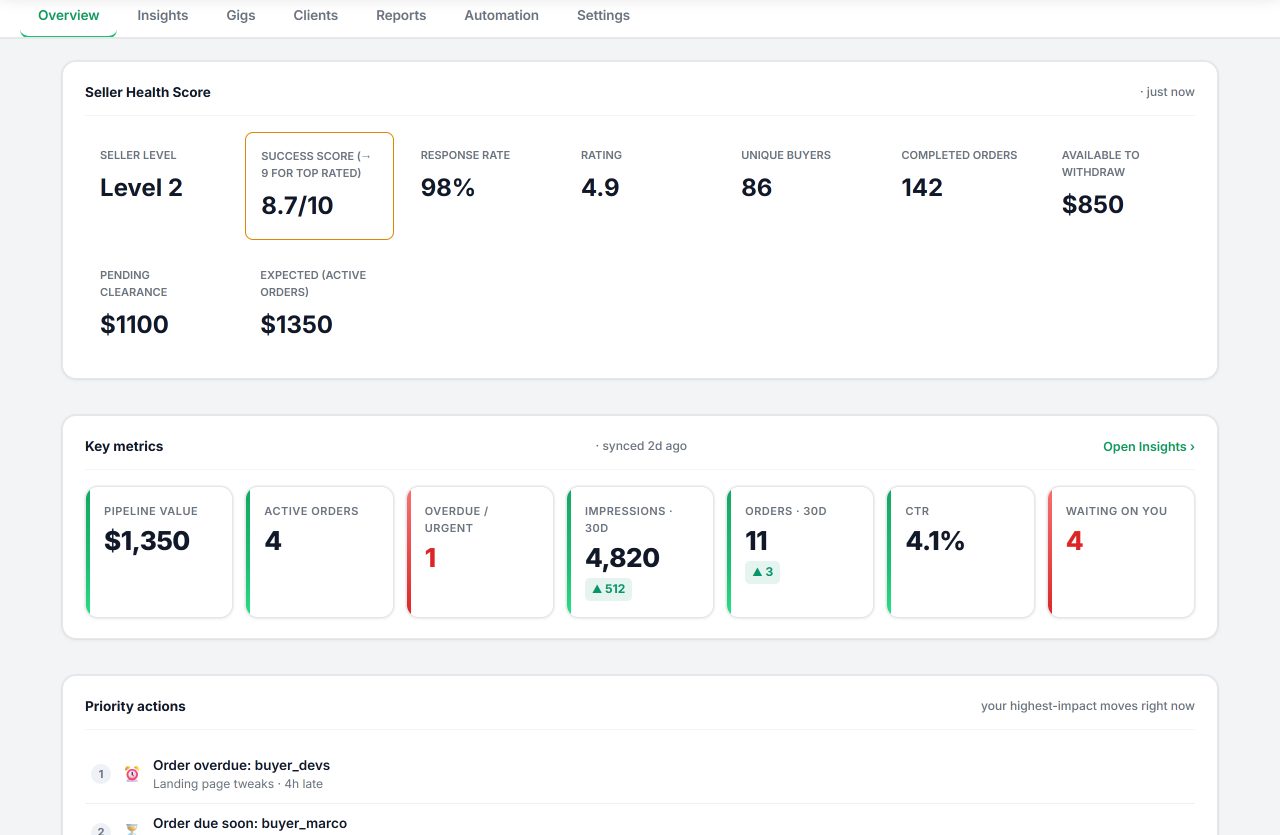Select the Success Score 8.7/10 card

[x=319, y=186]
